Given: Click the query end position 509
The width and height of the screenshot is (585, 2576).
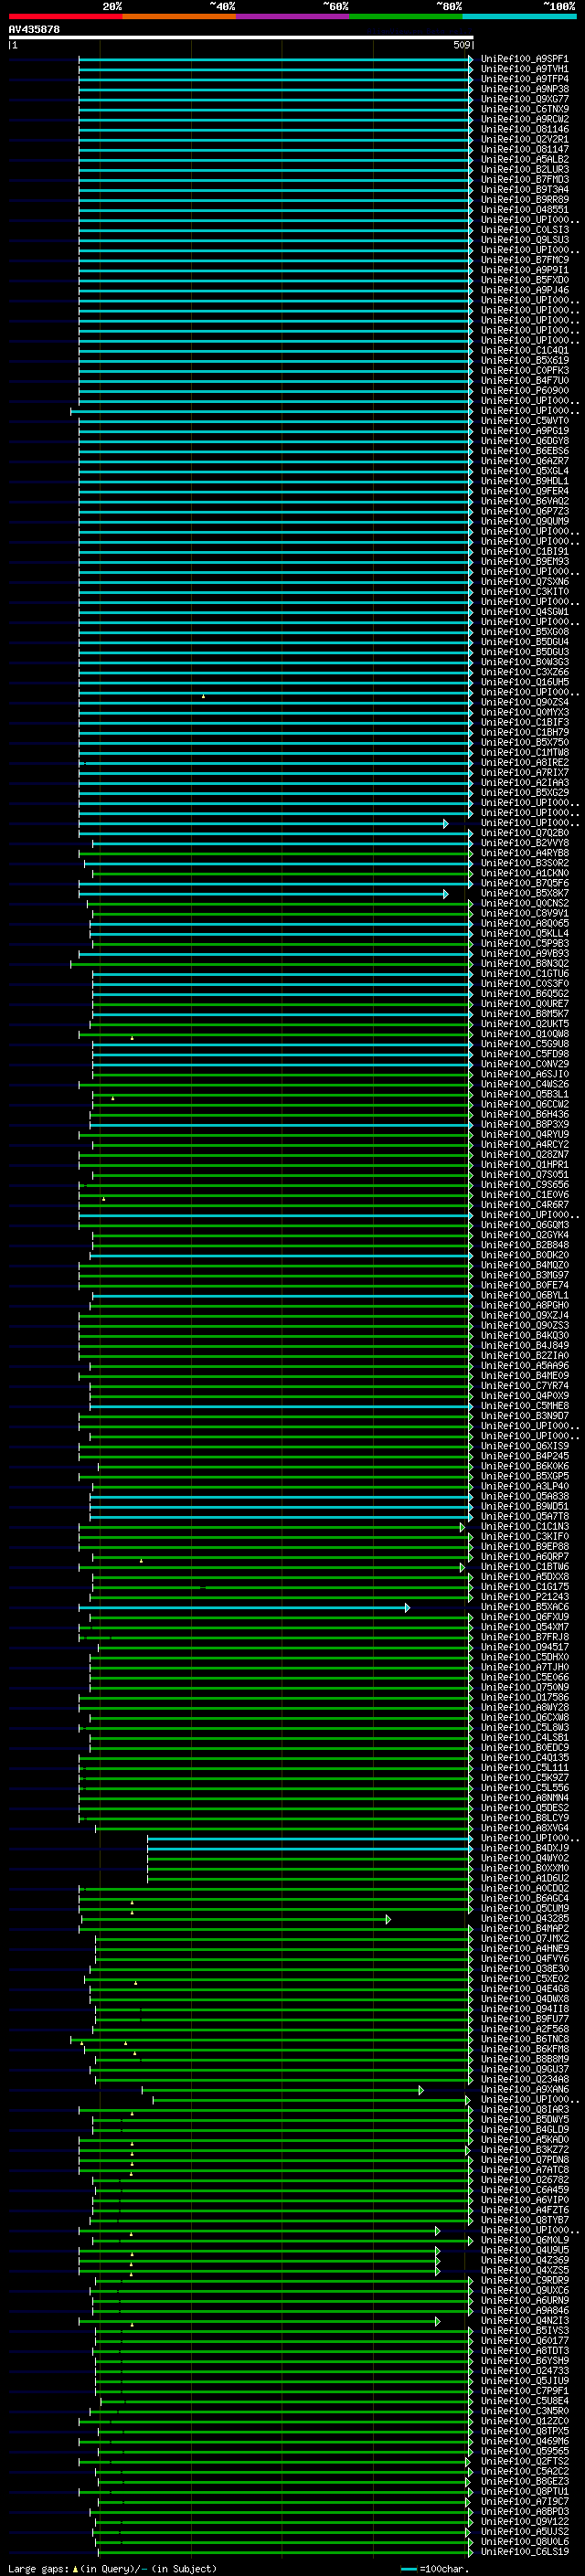Looking at the screenshot, I should click(461, 45).
